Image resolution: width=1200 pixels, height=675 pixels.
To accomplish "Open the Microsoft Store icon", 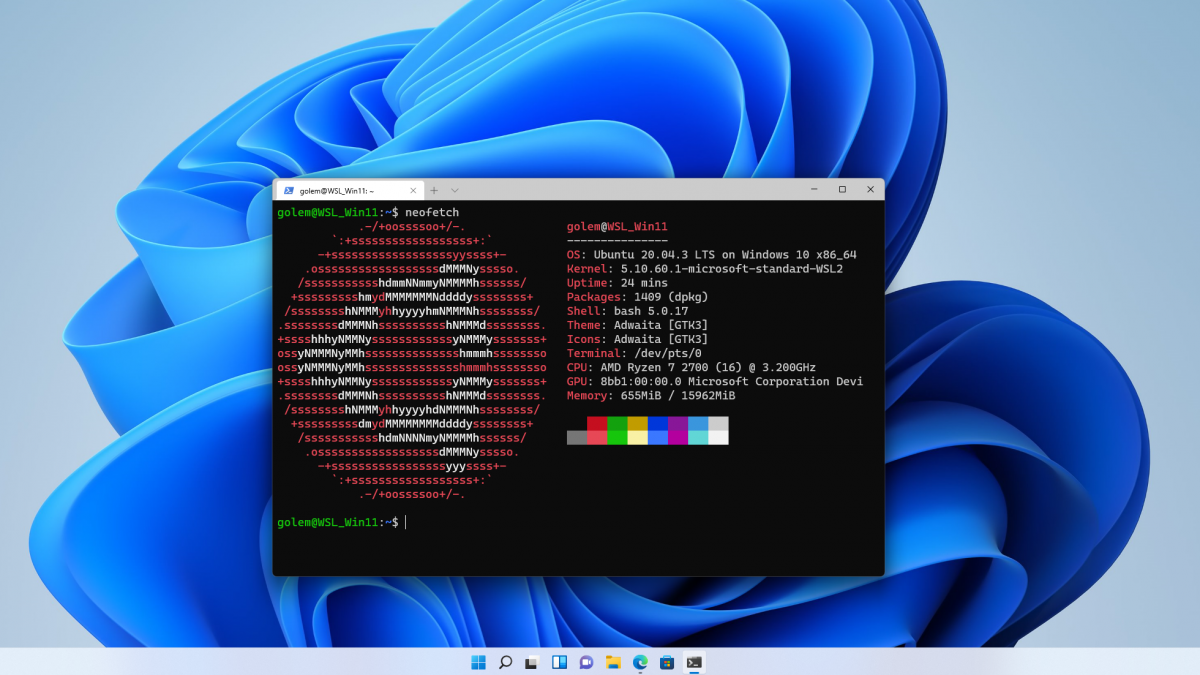I will (x=668, y=661).
